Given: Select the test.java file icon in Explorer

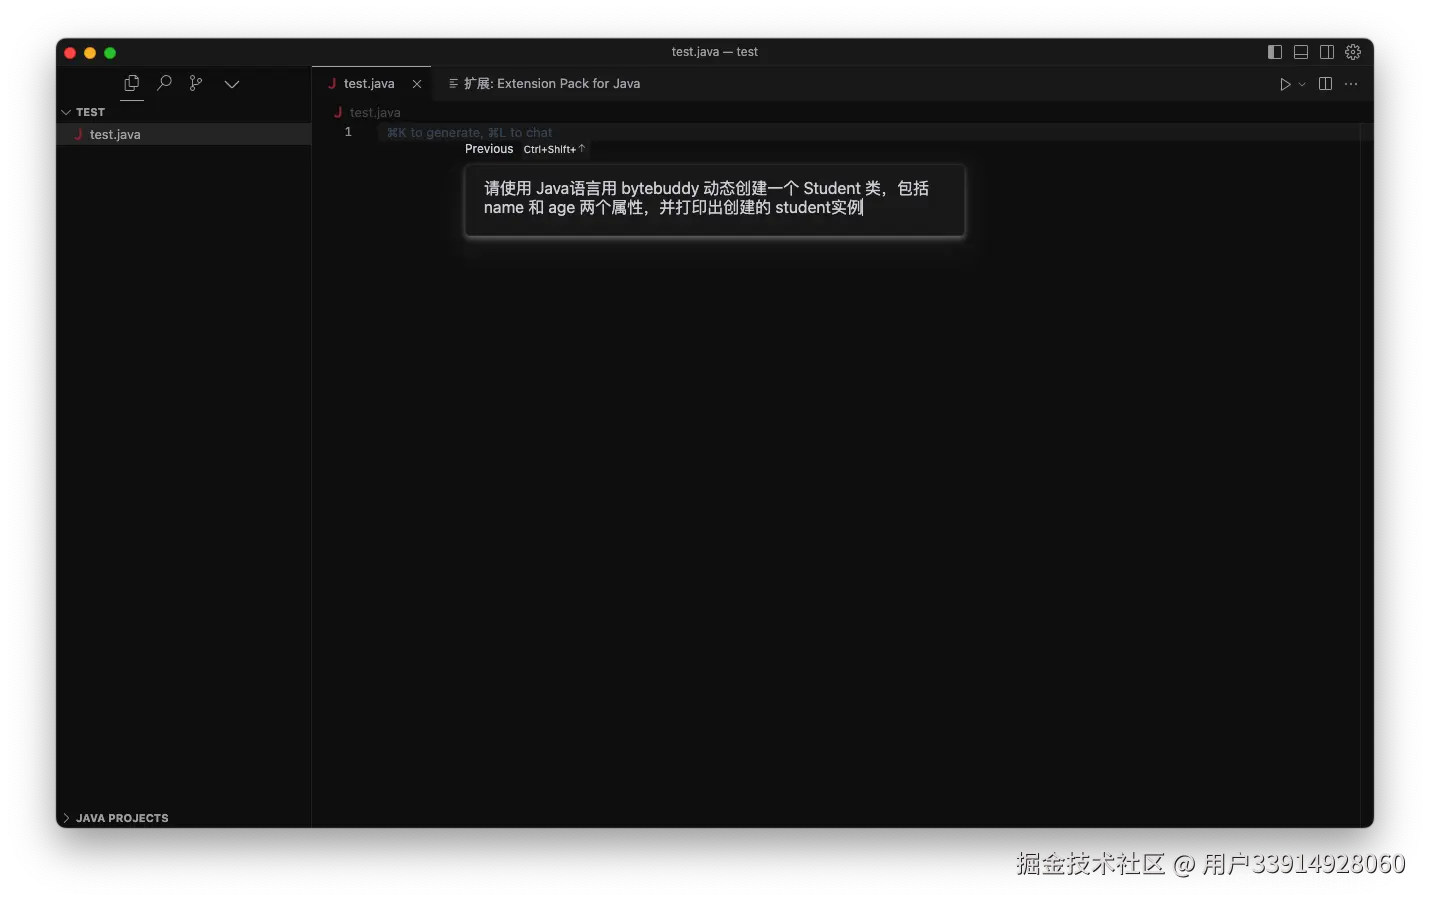Looking at the screenshot, I should (78, 134).
